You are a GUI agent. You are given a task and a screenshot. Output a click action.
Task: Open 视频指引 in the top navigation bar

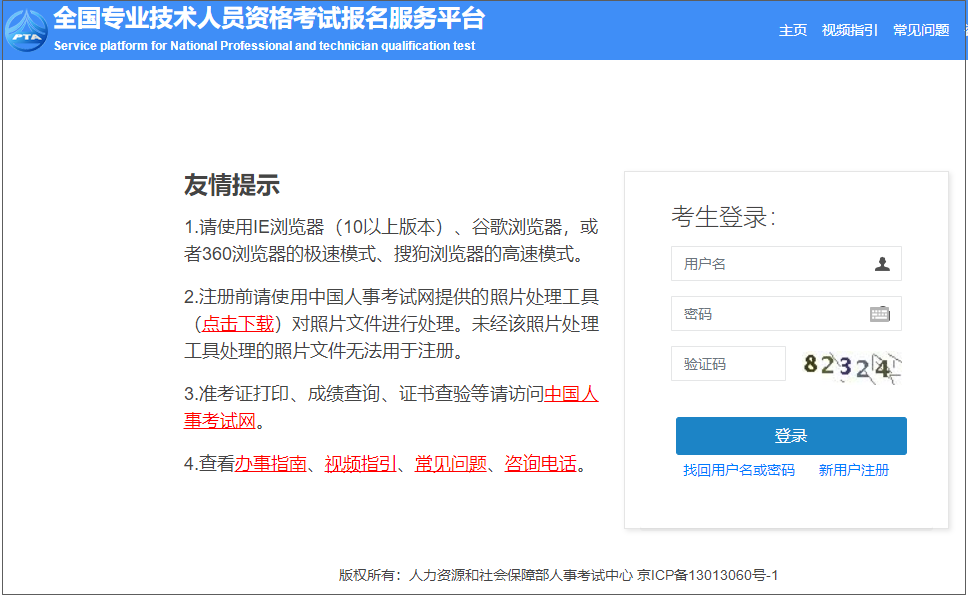849,30
